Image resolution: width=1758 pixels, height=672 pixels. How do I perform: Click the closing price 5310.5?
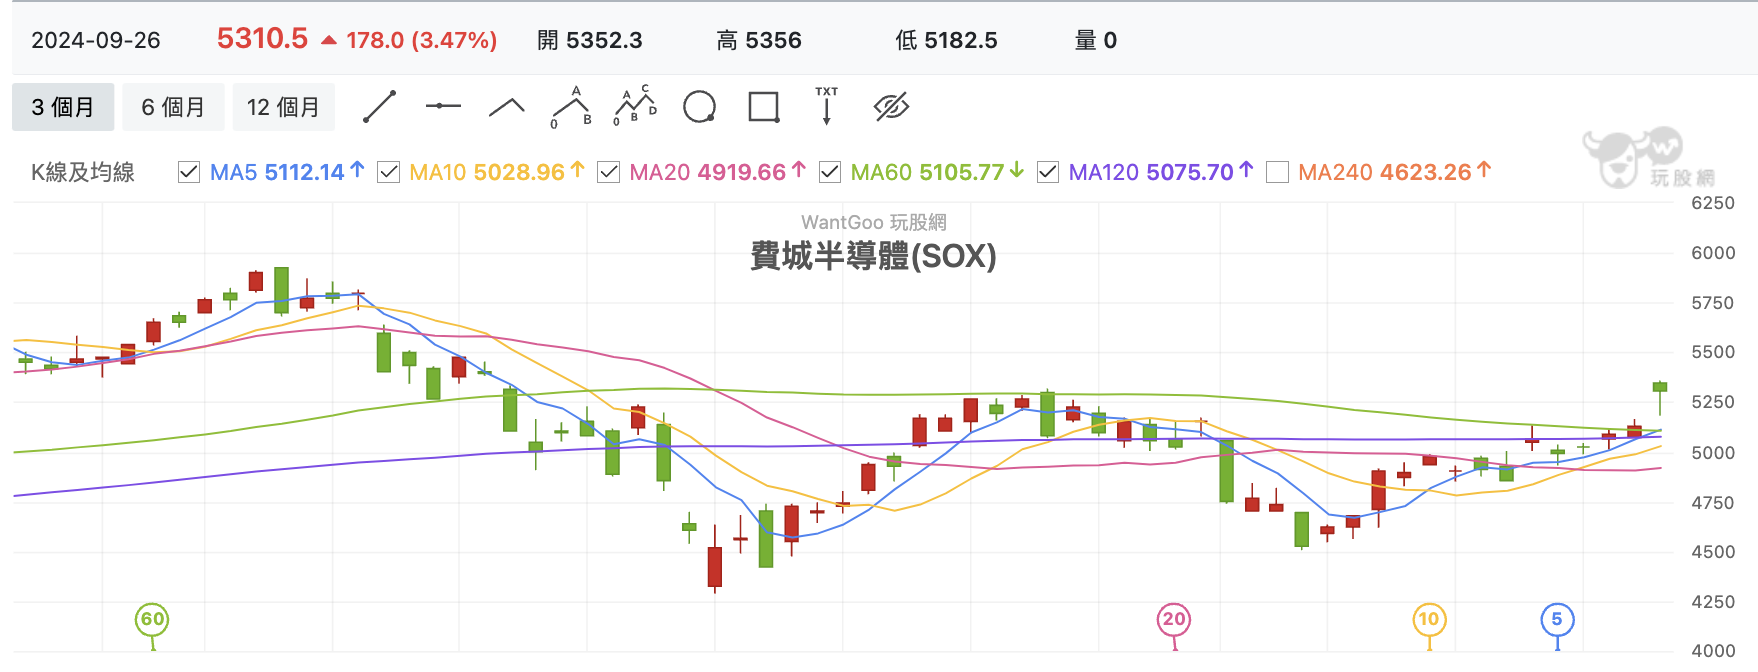coord(262,39)
